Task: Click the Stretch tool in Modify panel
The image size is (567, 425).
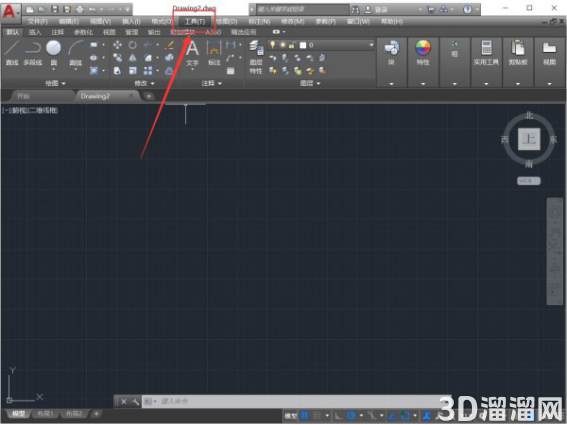Action: 118,71
